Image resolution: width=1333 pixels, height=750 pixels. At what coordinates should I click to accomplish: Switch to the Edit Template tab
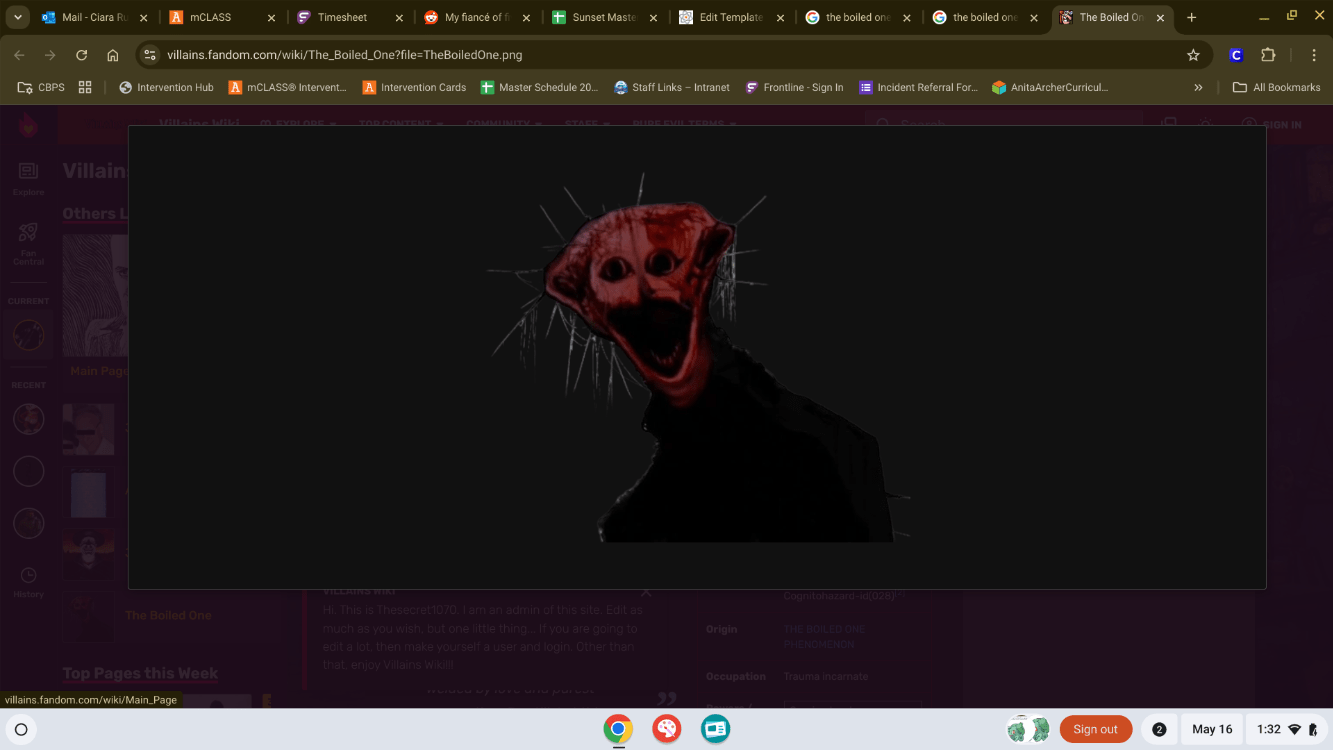730,18
